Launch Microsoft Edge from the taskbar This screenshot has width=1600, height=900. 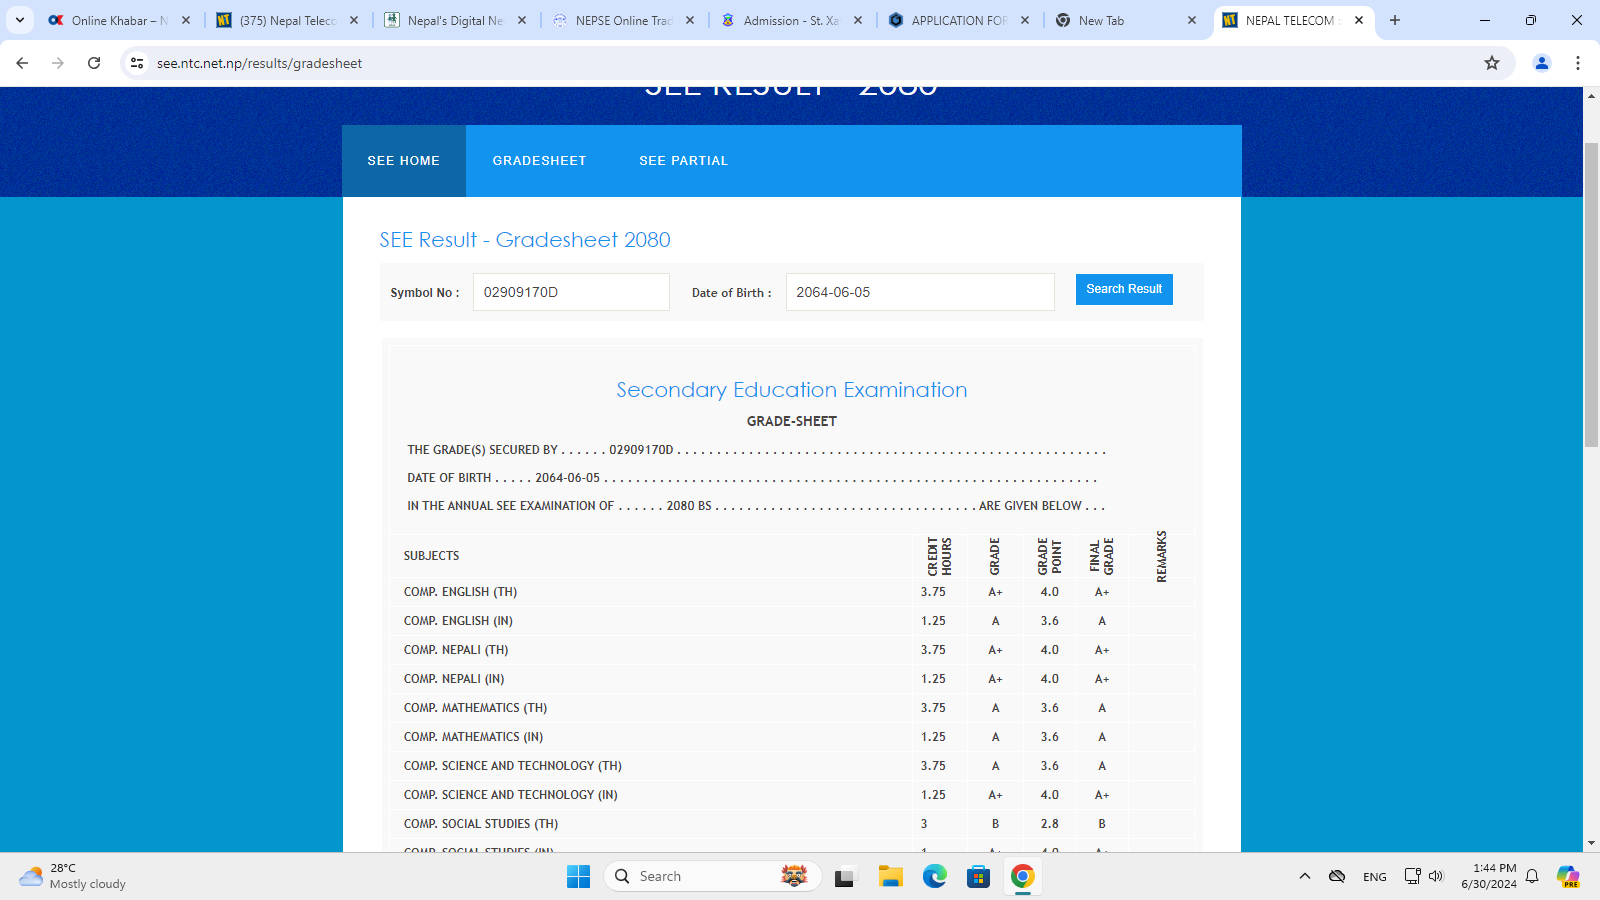pos(934,877)
